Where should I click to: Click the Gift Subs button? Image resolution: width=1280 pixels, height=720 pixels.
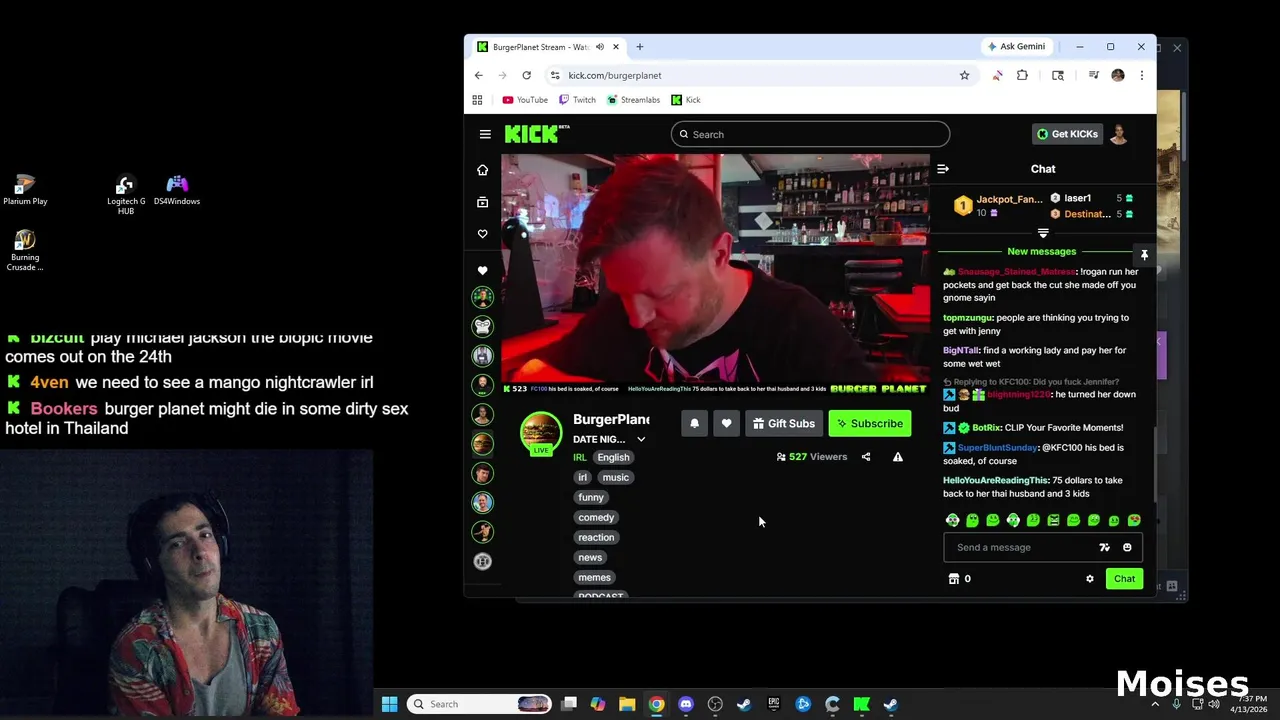tap(784, 423)
